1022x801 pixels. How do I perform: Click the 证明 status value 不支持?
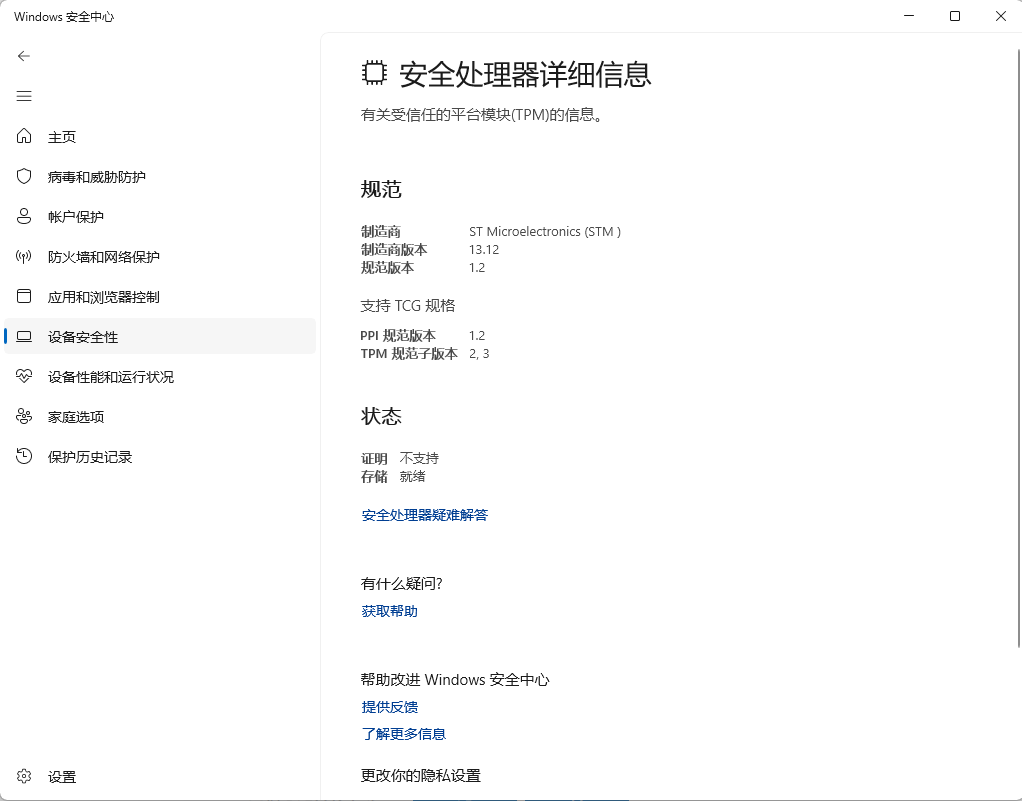(419, 458)
